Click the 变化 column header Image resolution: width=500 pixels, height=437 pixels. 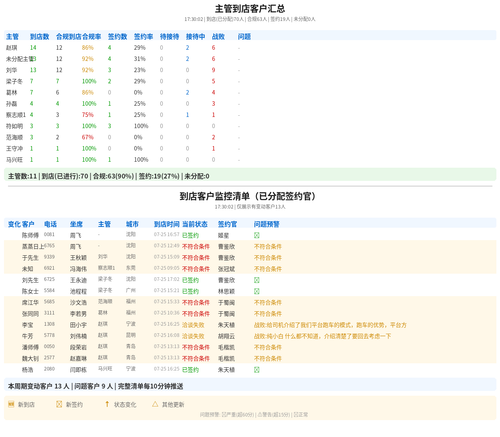(14, 224)
